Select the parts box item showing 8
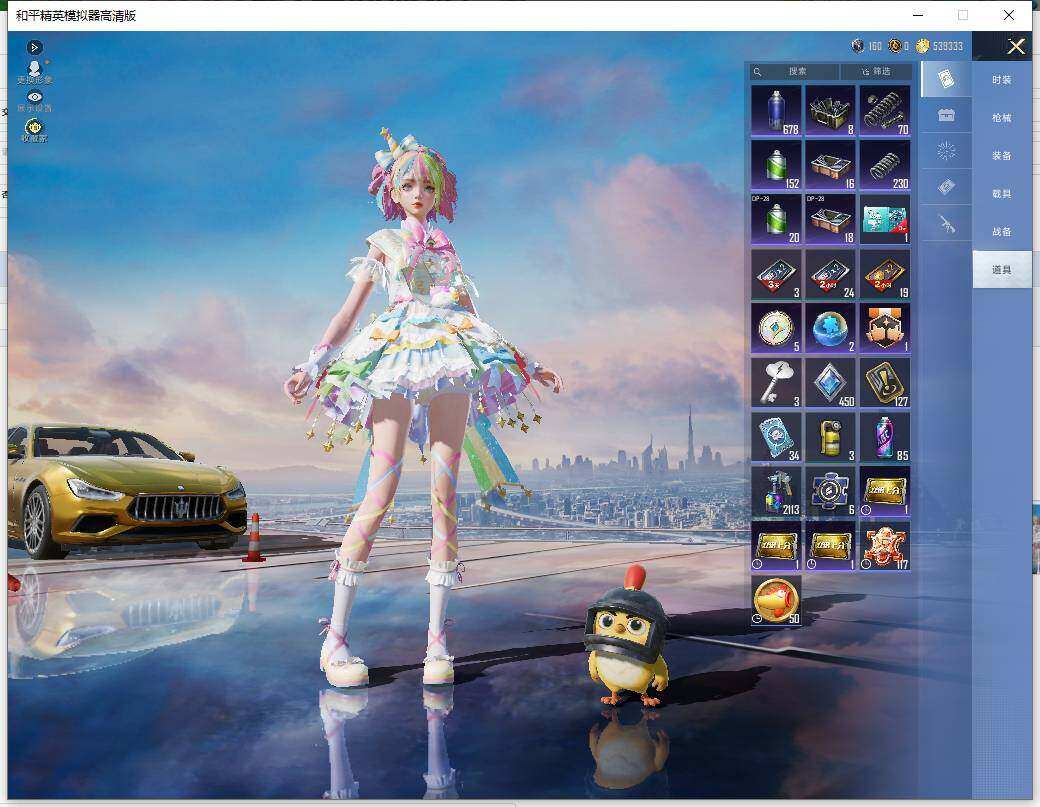1040x807 pixels. [x=830, y=110]
